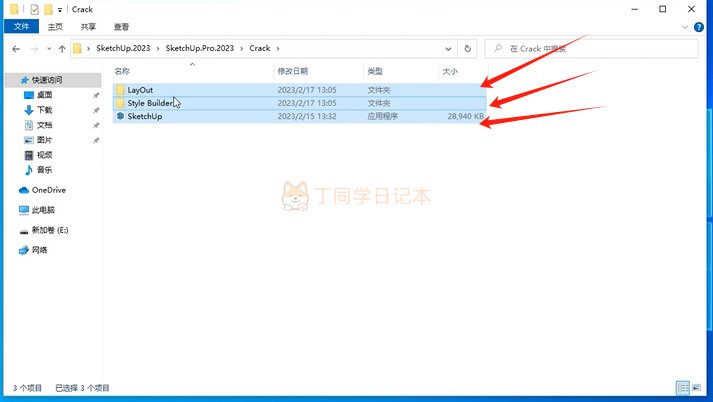Click SketchUp.2023 in the address path

[123, 48]
